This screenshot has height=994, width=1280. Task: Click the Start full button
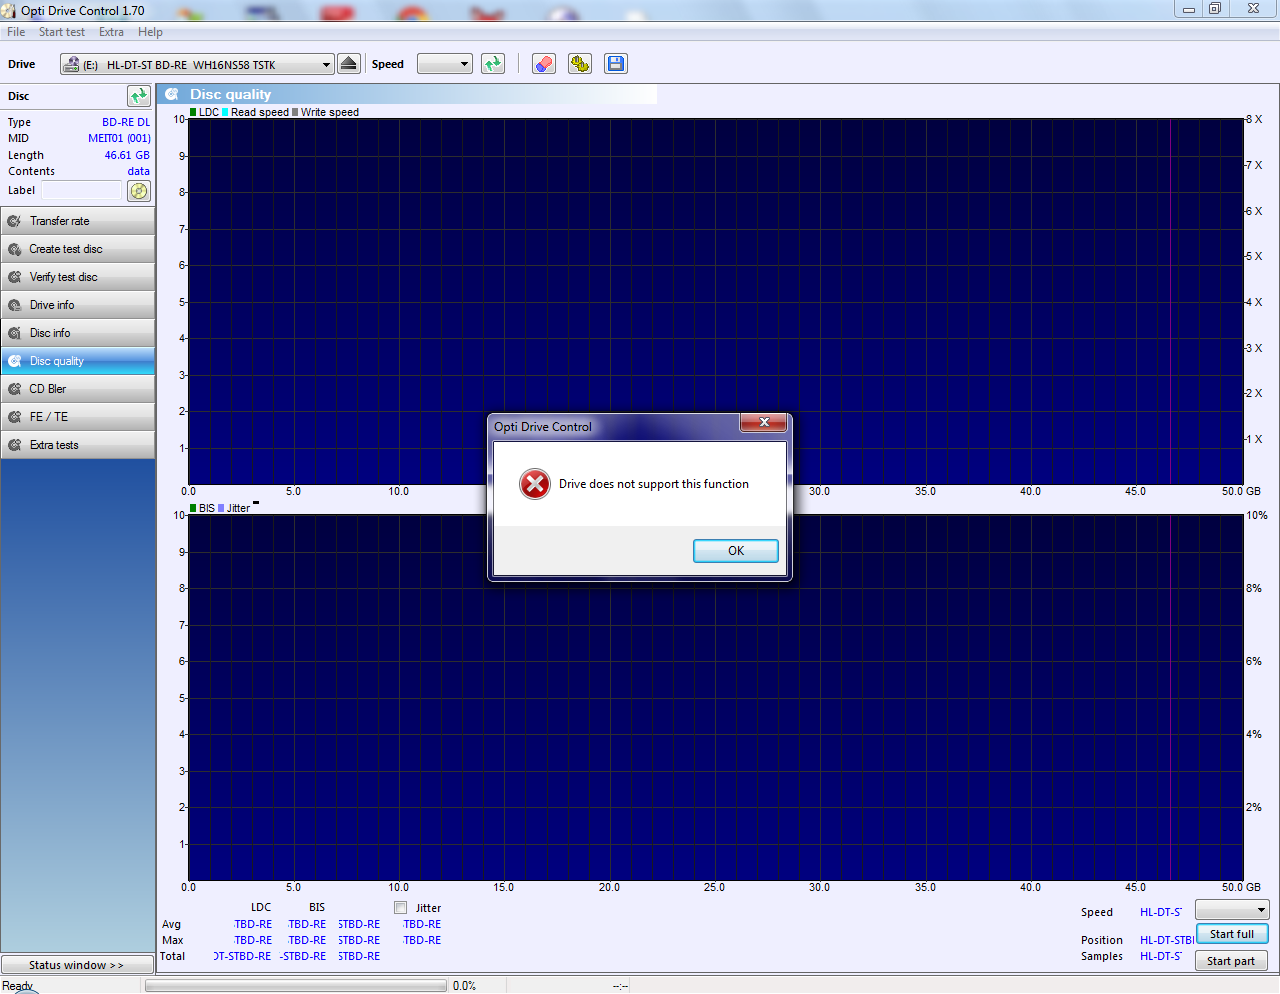tap(1232, 934)
